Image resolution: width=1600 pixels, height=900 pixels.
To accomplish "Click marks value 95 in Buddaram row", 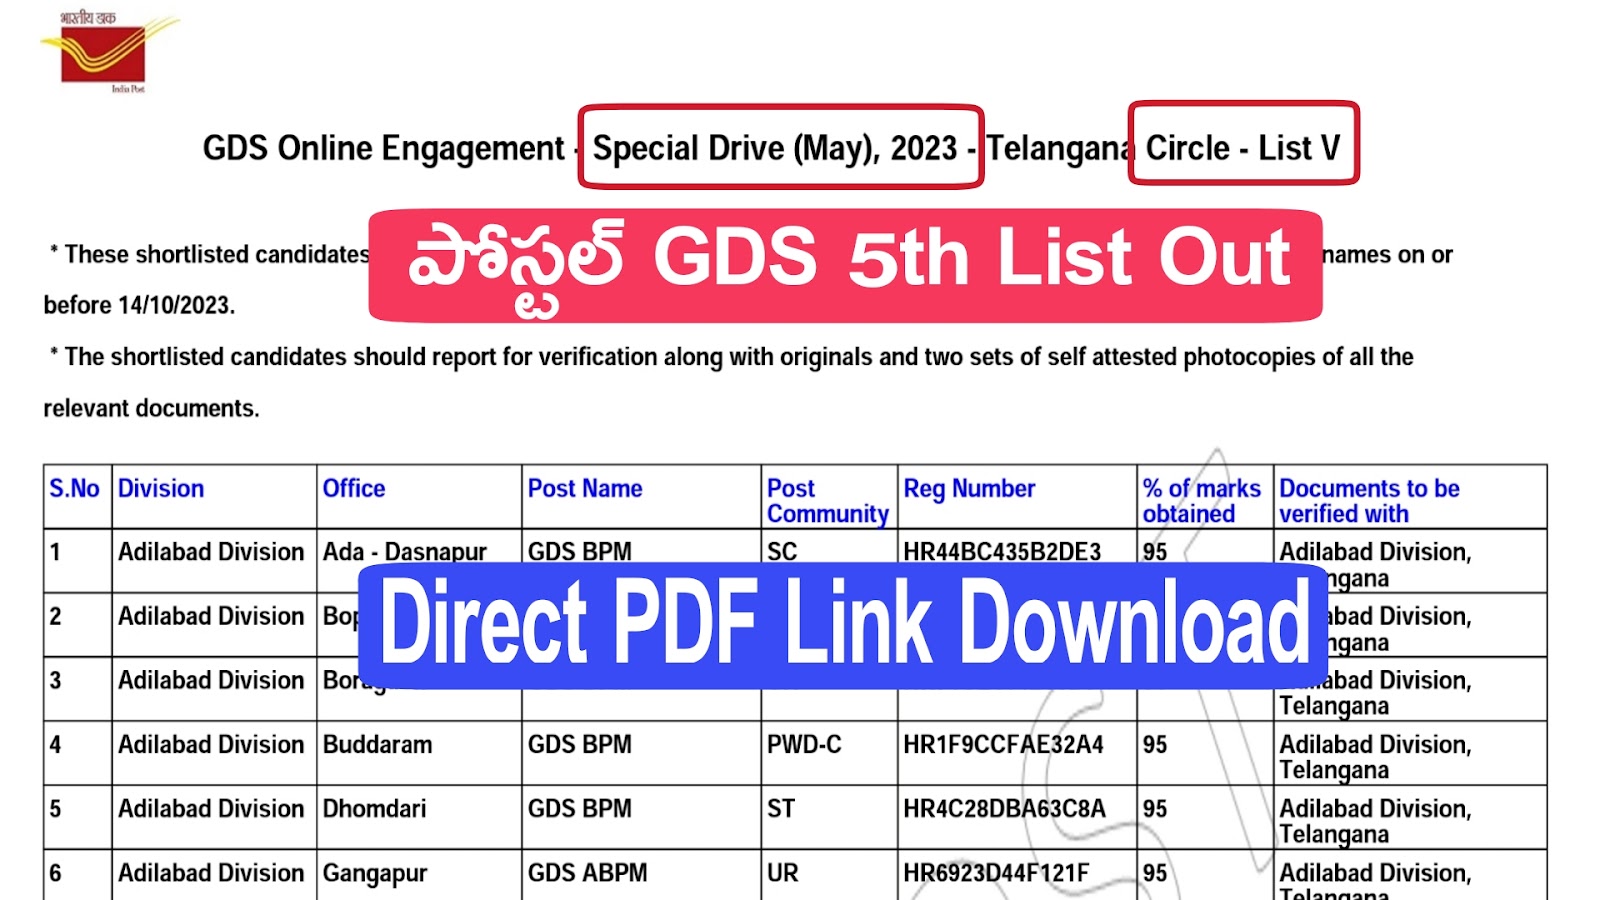I will 1155,744.
